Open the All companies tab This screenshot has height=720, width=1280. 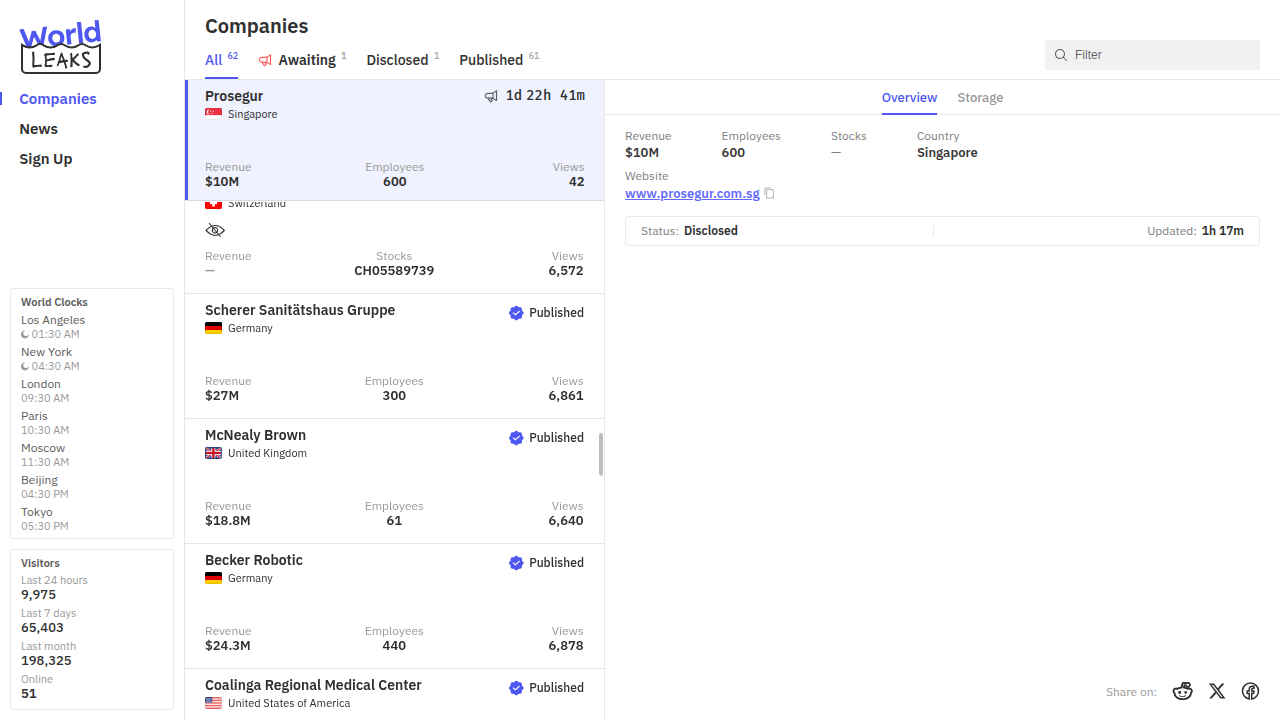point(221,60)
